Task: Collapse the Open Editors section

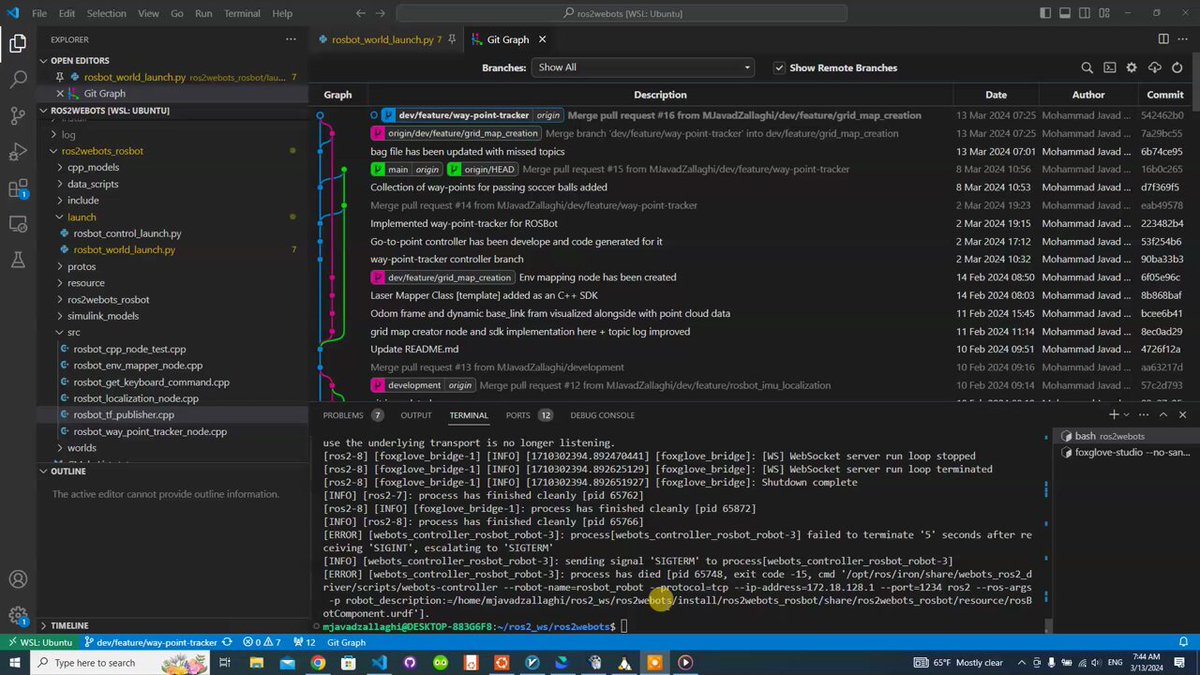Action: click(x=45, y=60)
